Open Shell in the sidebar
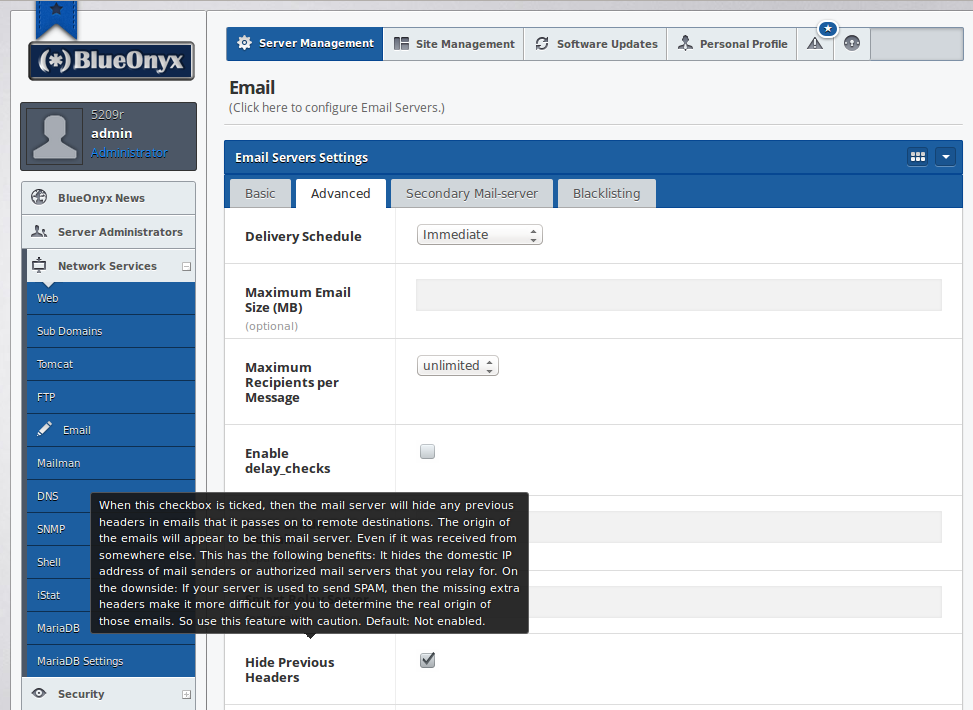The image size is (973, 710). [59, 562]
